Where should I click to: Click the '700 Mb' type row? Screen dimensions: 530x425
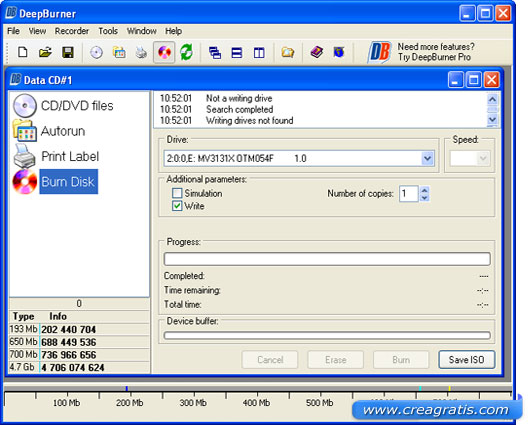pyautogui.click(x=79, y=355)
